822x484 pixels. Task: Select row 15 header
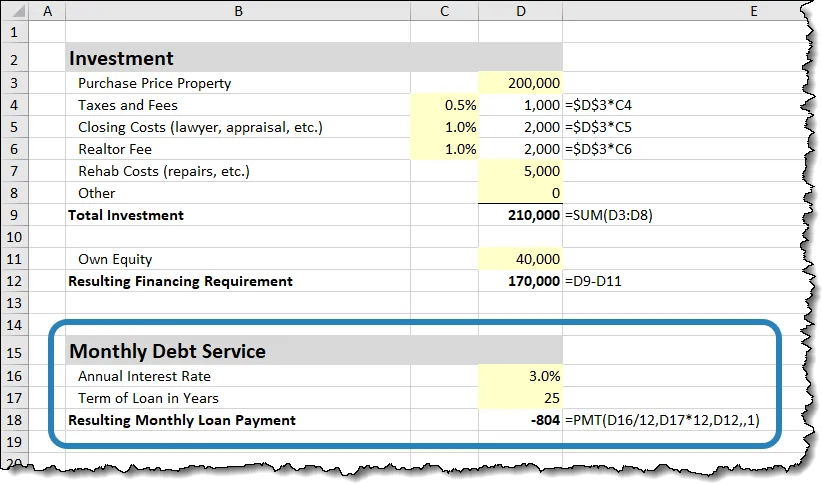[x=15, y=351]
